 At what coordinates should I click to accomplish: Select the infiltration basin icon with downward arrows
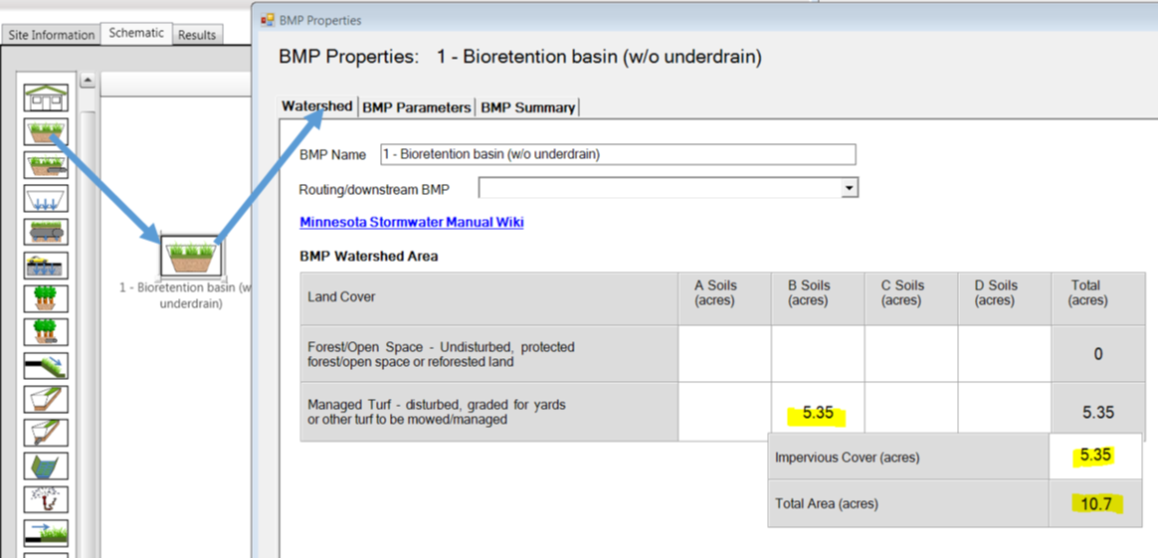point(46,197)
